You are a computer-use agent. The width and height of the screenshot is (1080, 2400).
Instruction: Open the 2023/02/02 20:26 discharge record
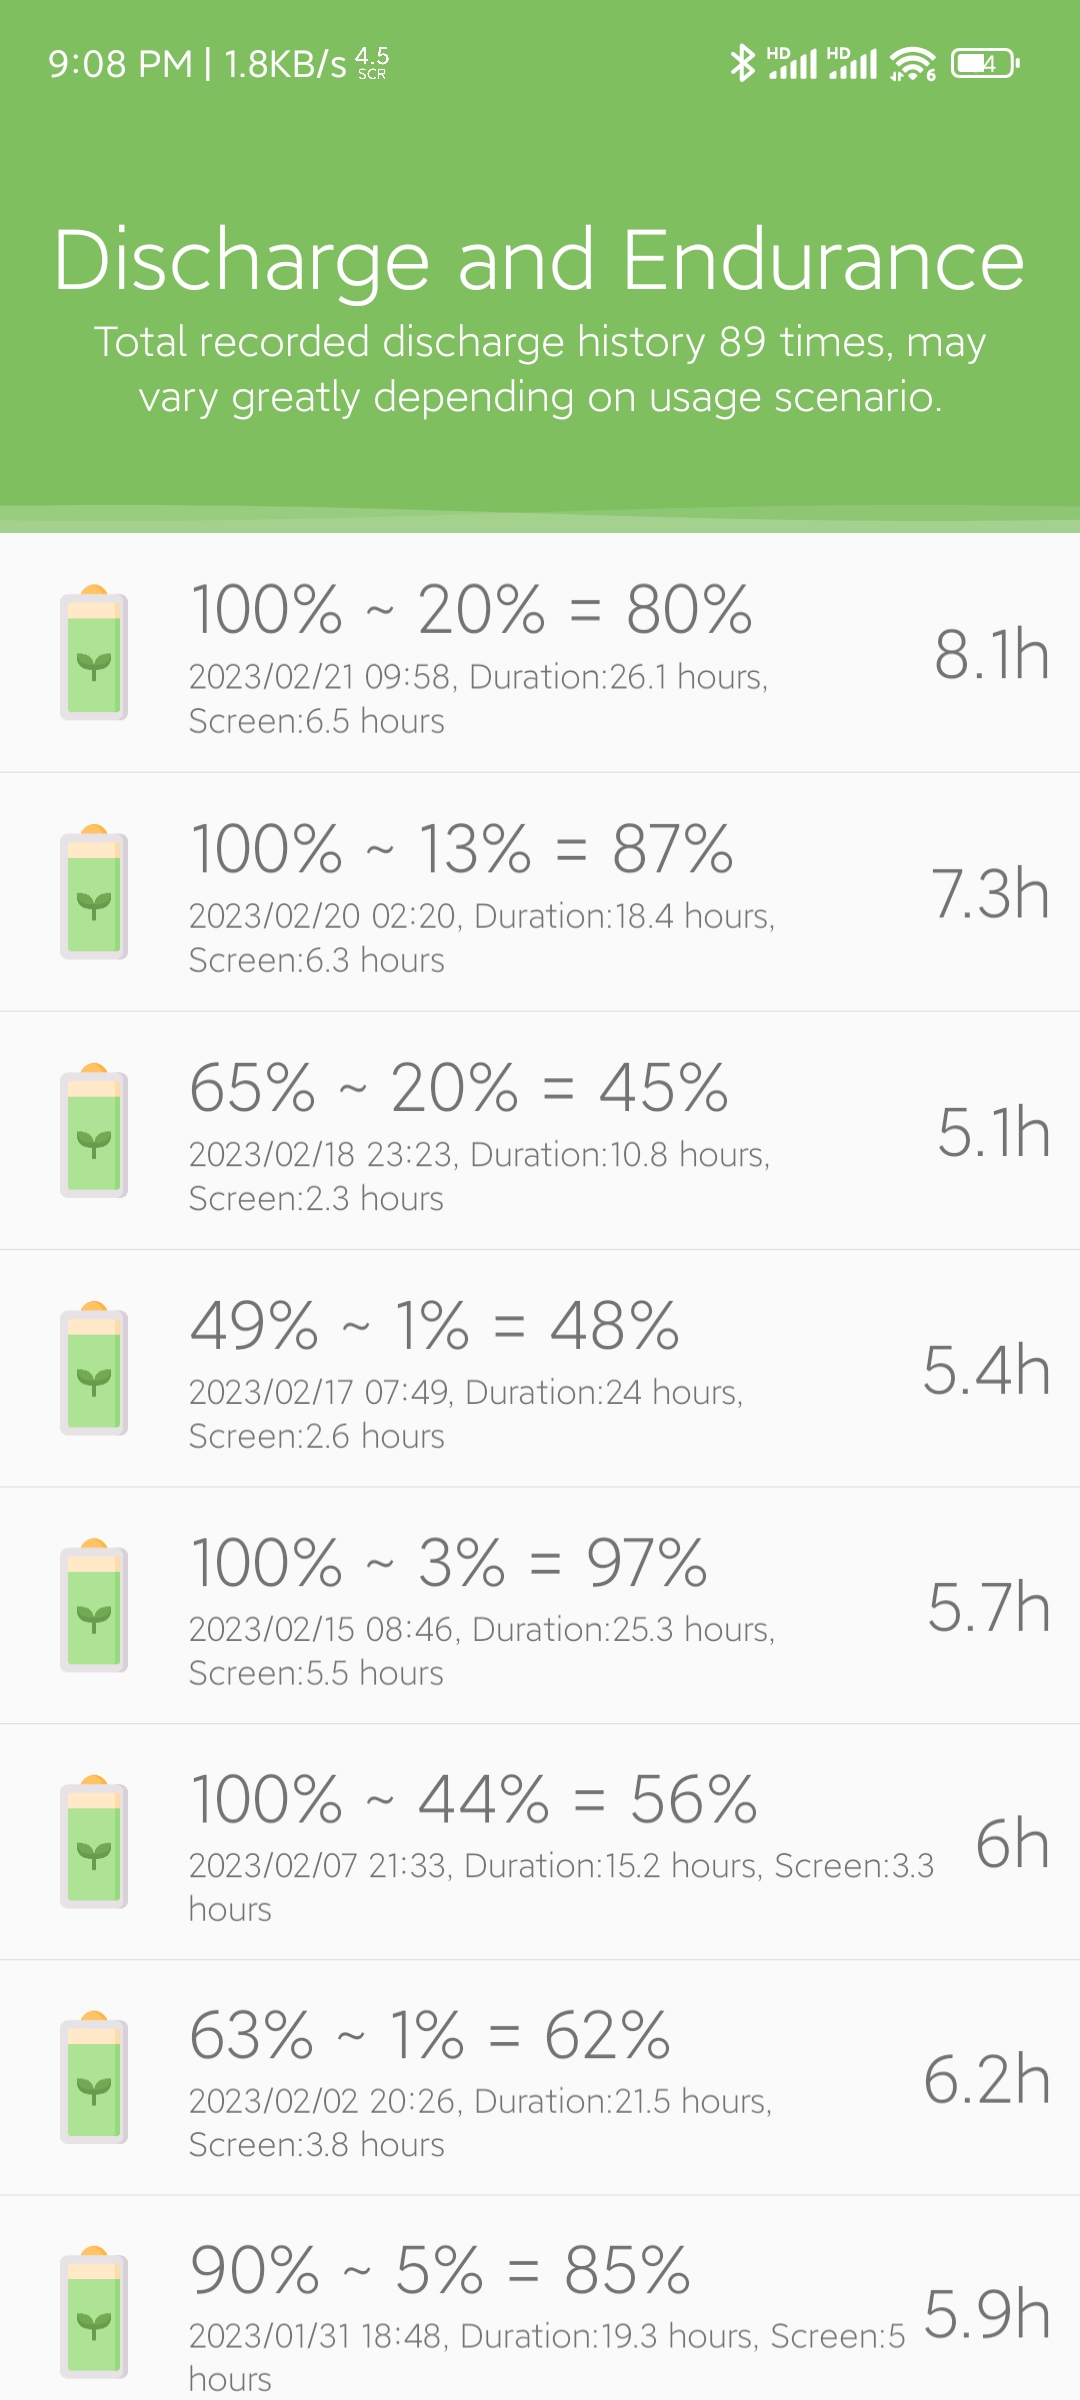click(x=540, y=2078)
